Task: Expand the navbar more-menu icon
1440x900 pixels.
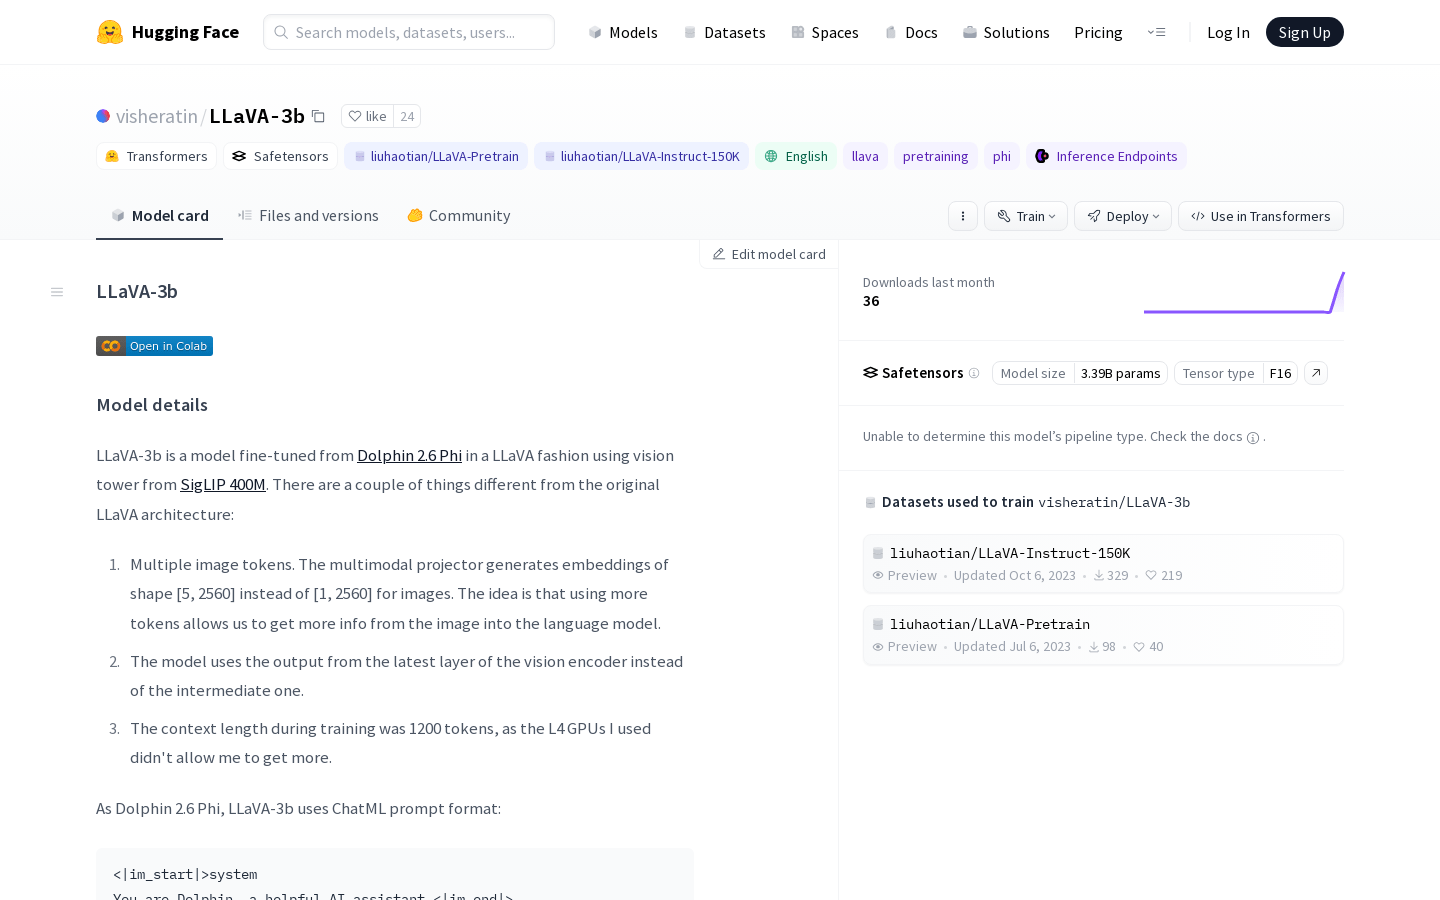Action: click(1156, 32)
